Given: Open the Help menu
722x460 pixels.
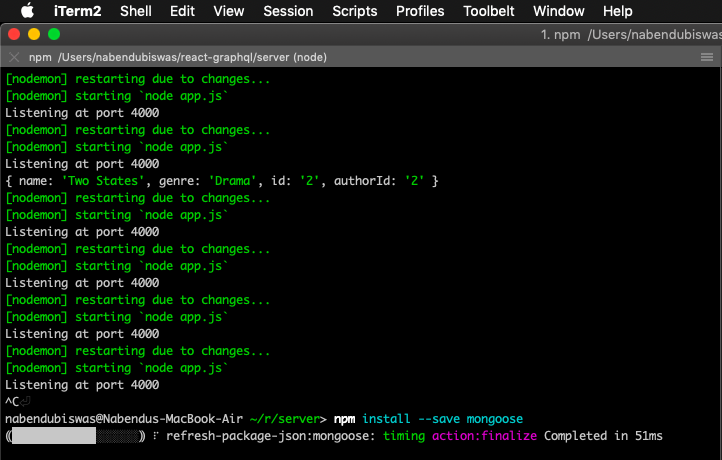Looking at the screenshot, I should point(617,11).
